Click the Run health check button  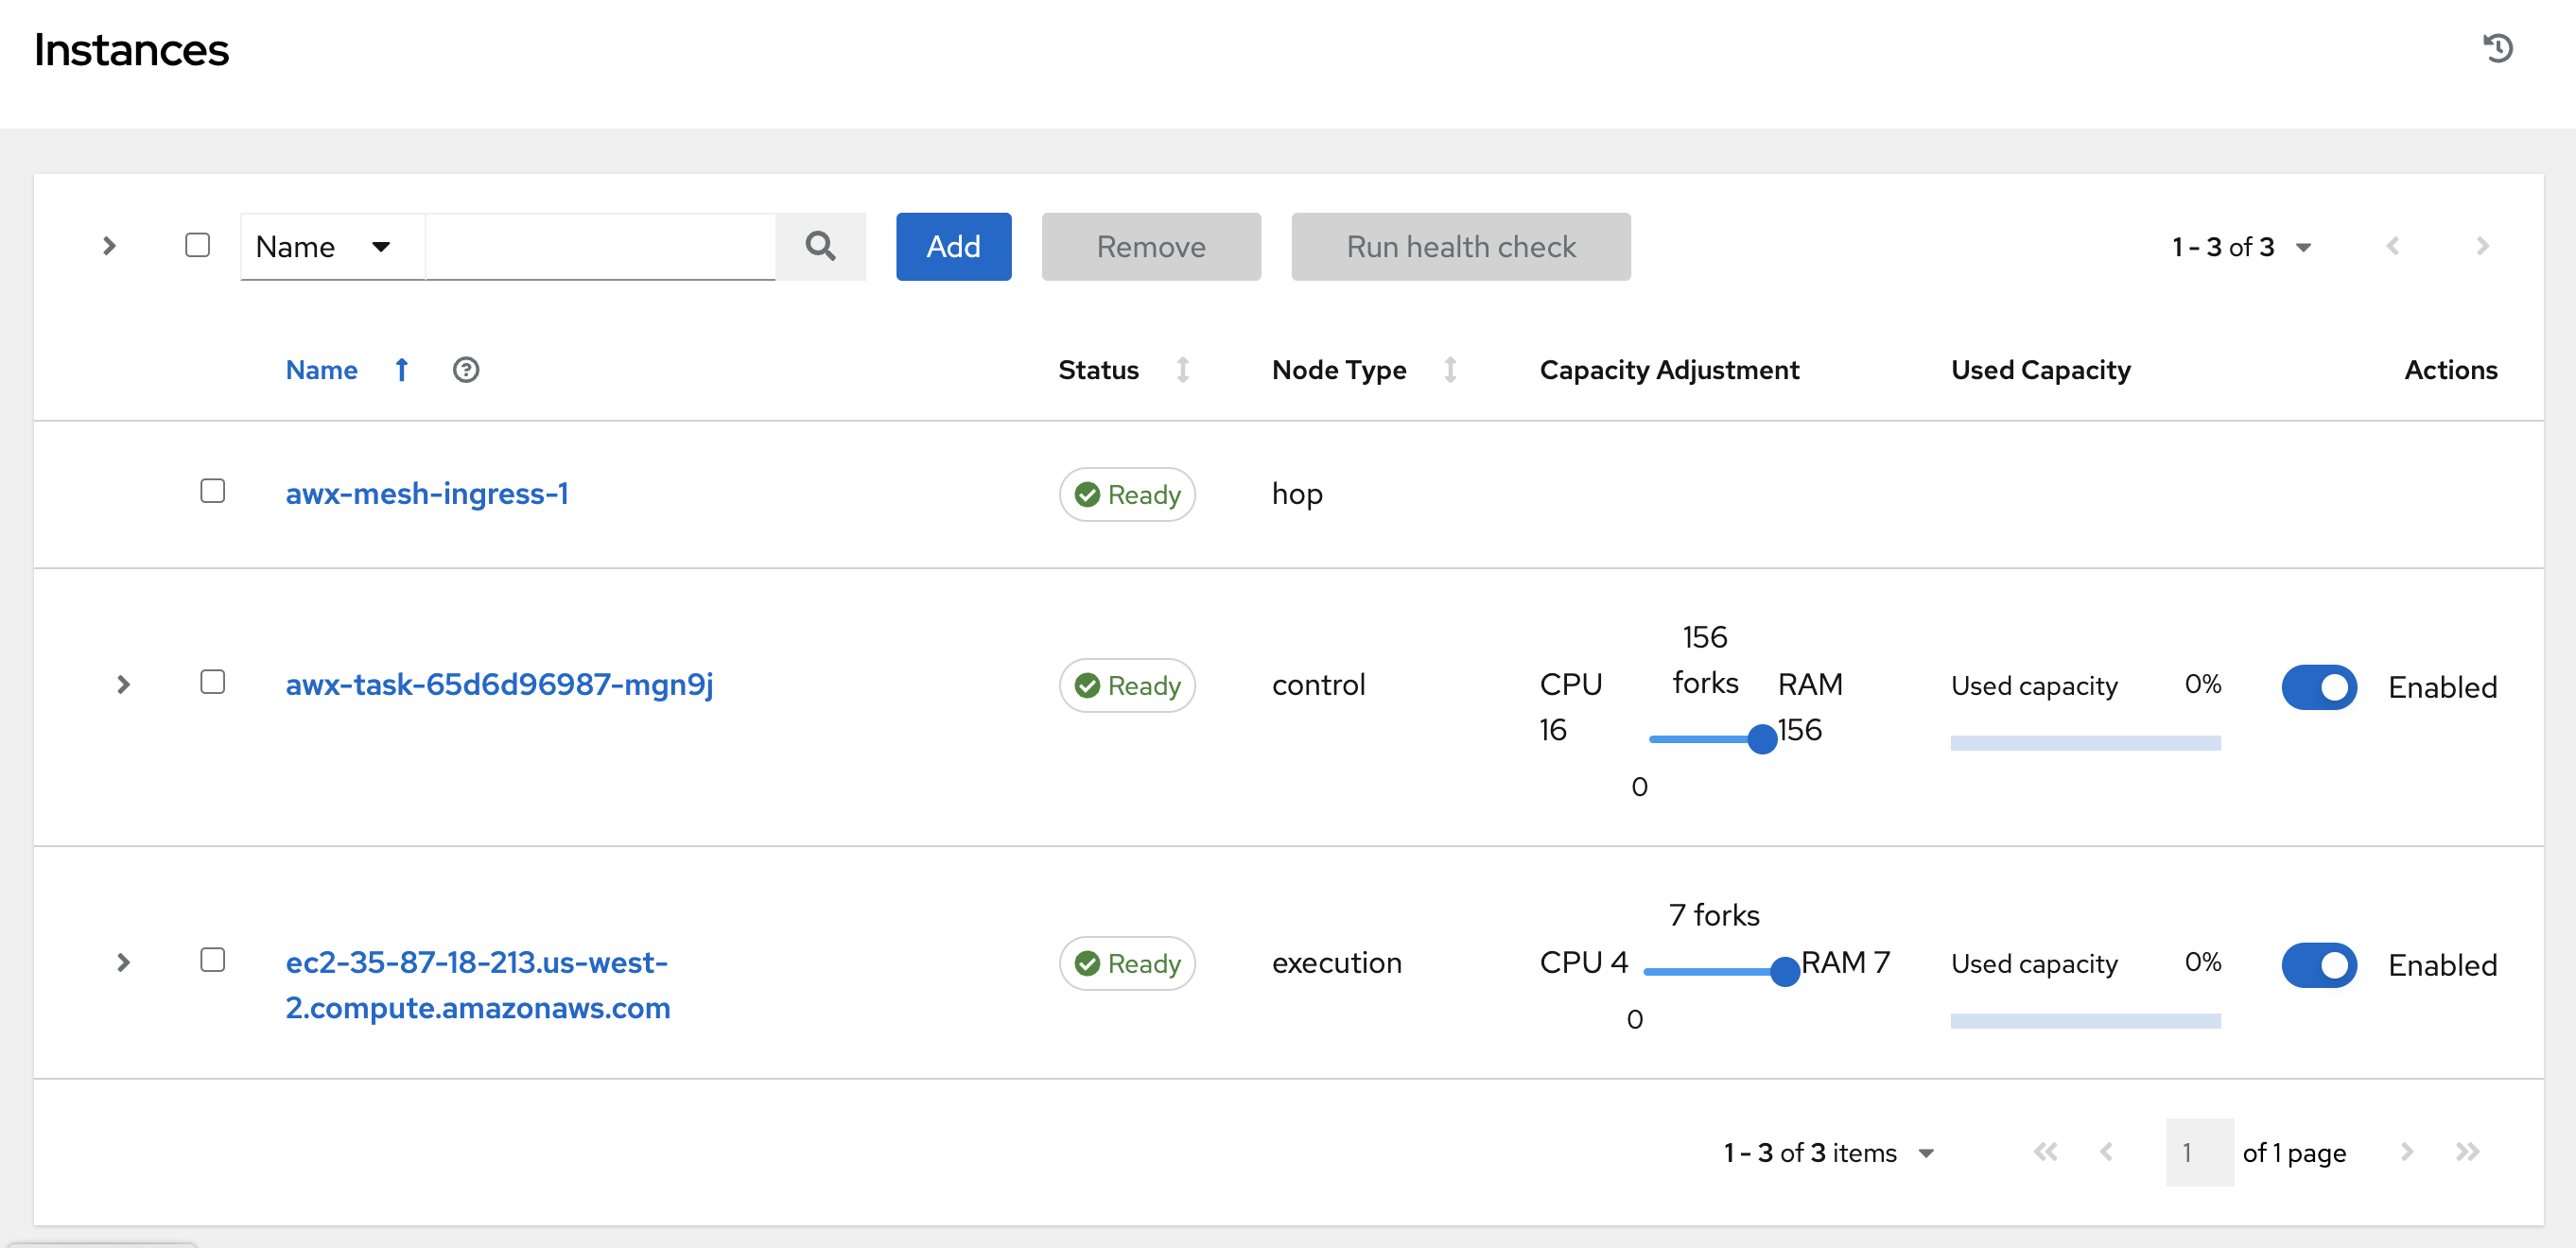click(x=1460, y=246)
